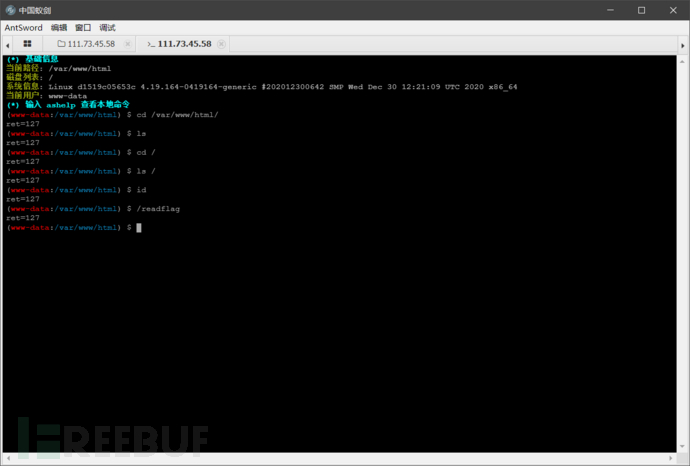Click the 'cd /var/www/html/' command text
Viewport: 690px width, 466px height.
tap(177, 114)
